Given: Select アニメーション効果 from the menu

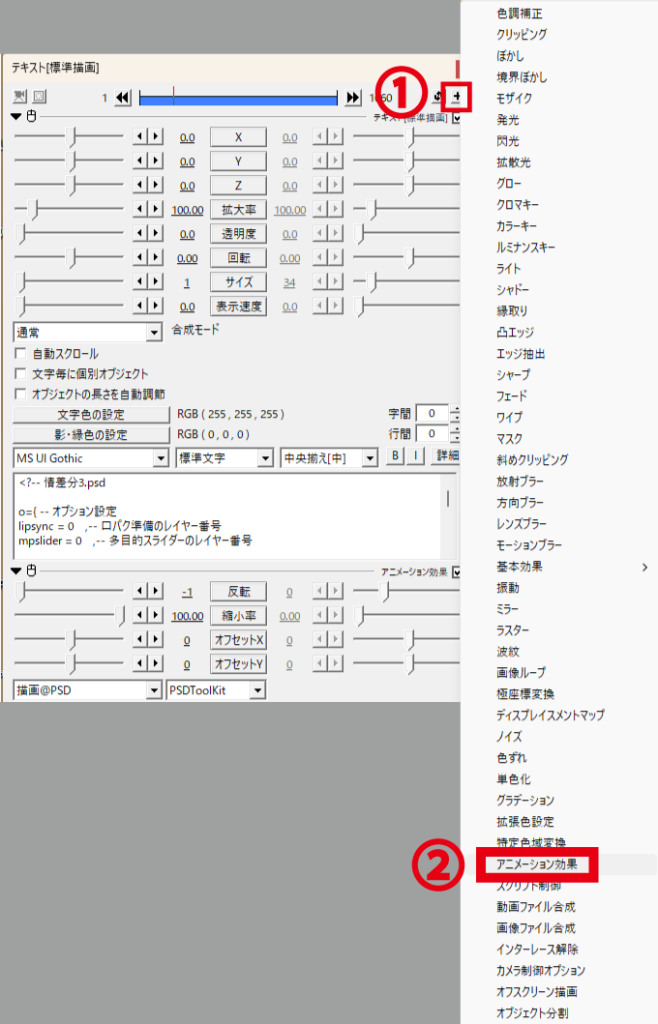Looking at the screenshot, I should point(537,864).
